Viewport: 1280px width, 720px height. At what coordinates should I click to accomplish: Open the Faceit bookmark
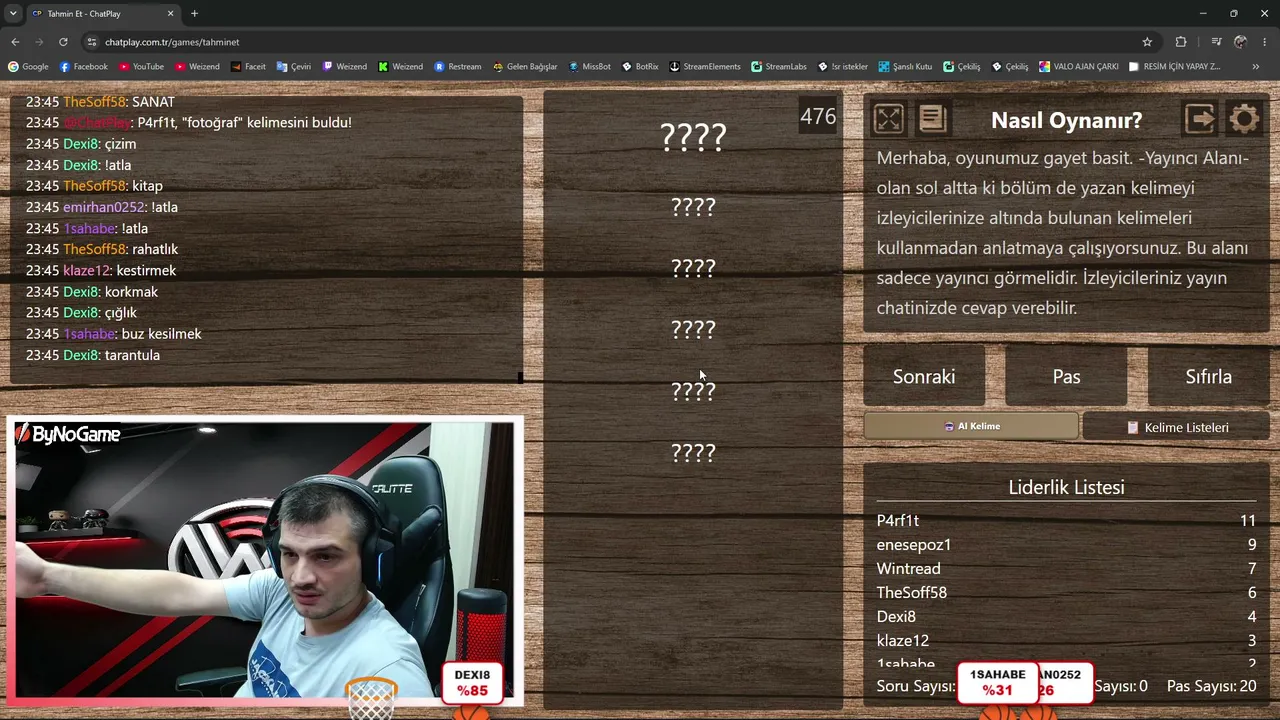[248, 67]
